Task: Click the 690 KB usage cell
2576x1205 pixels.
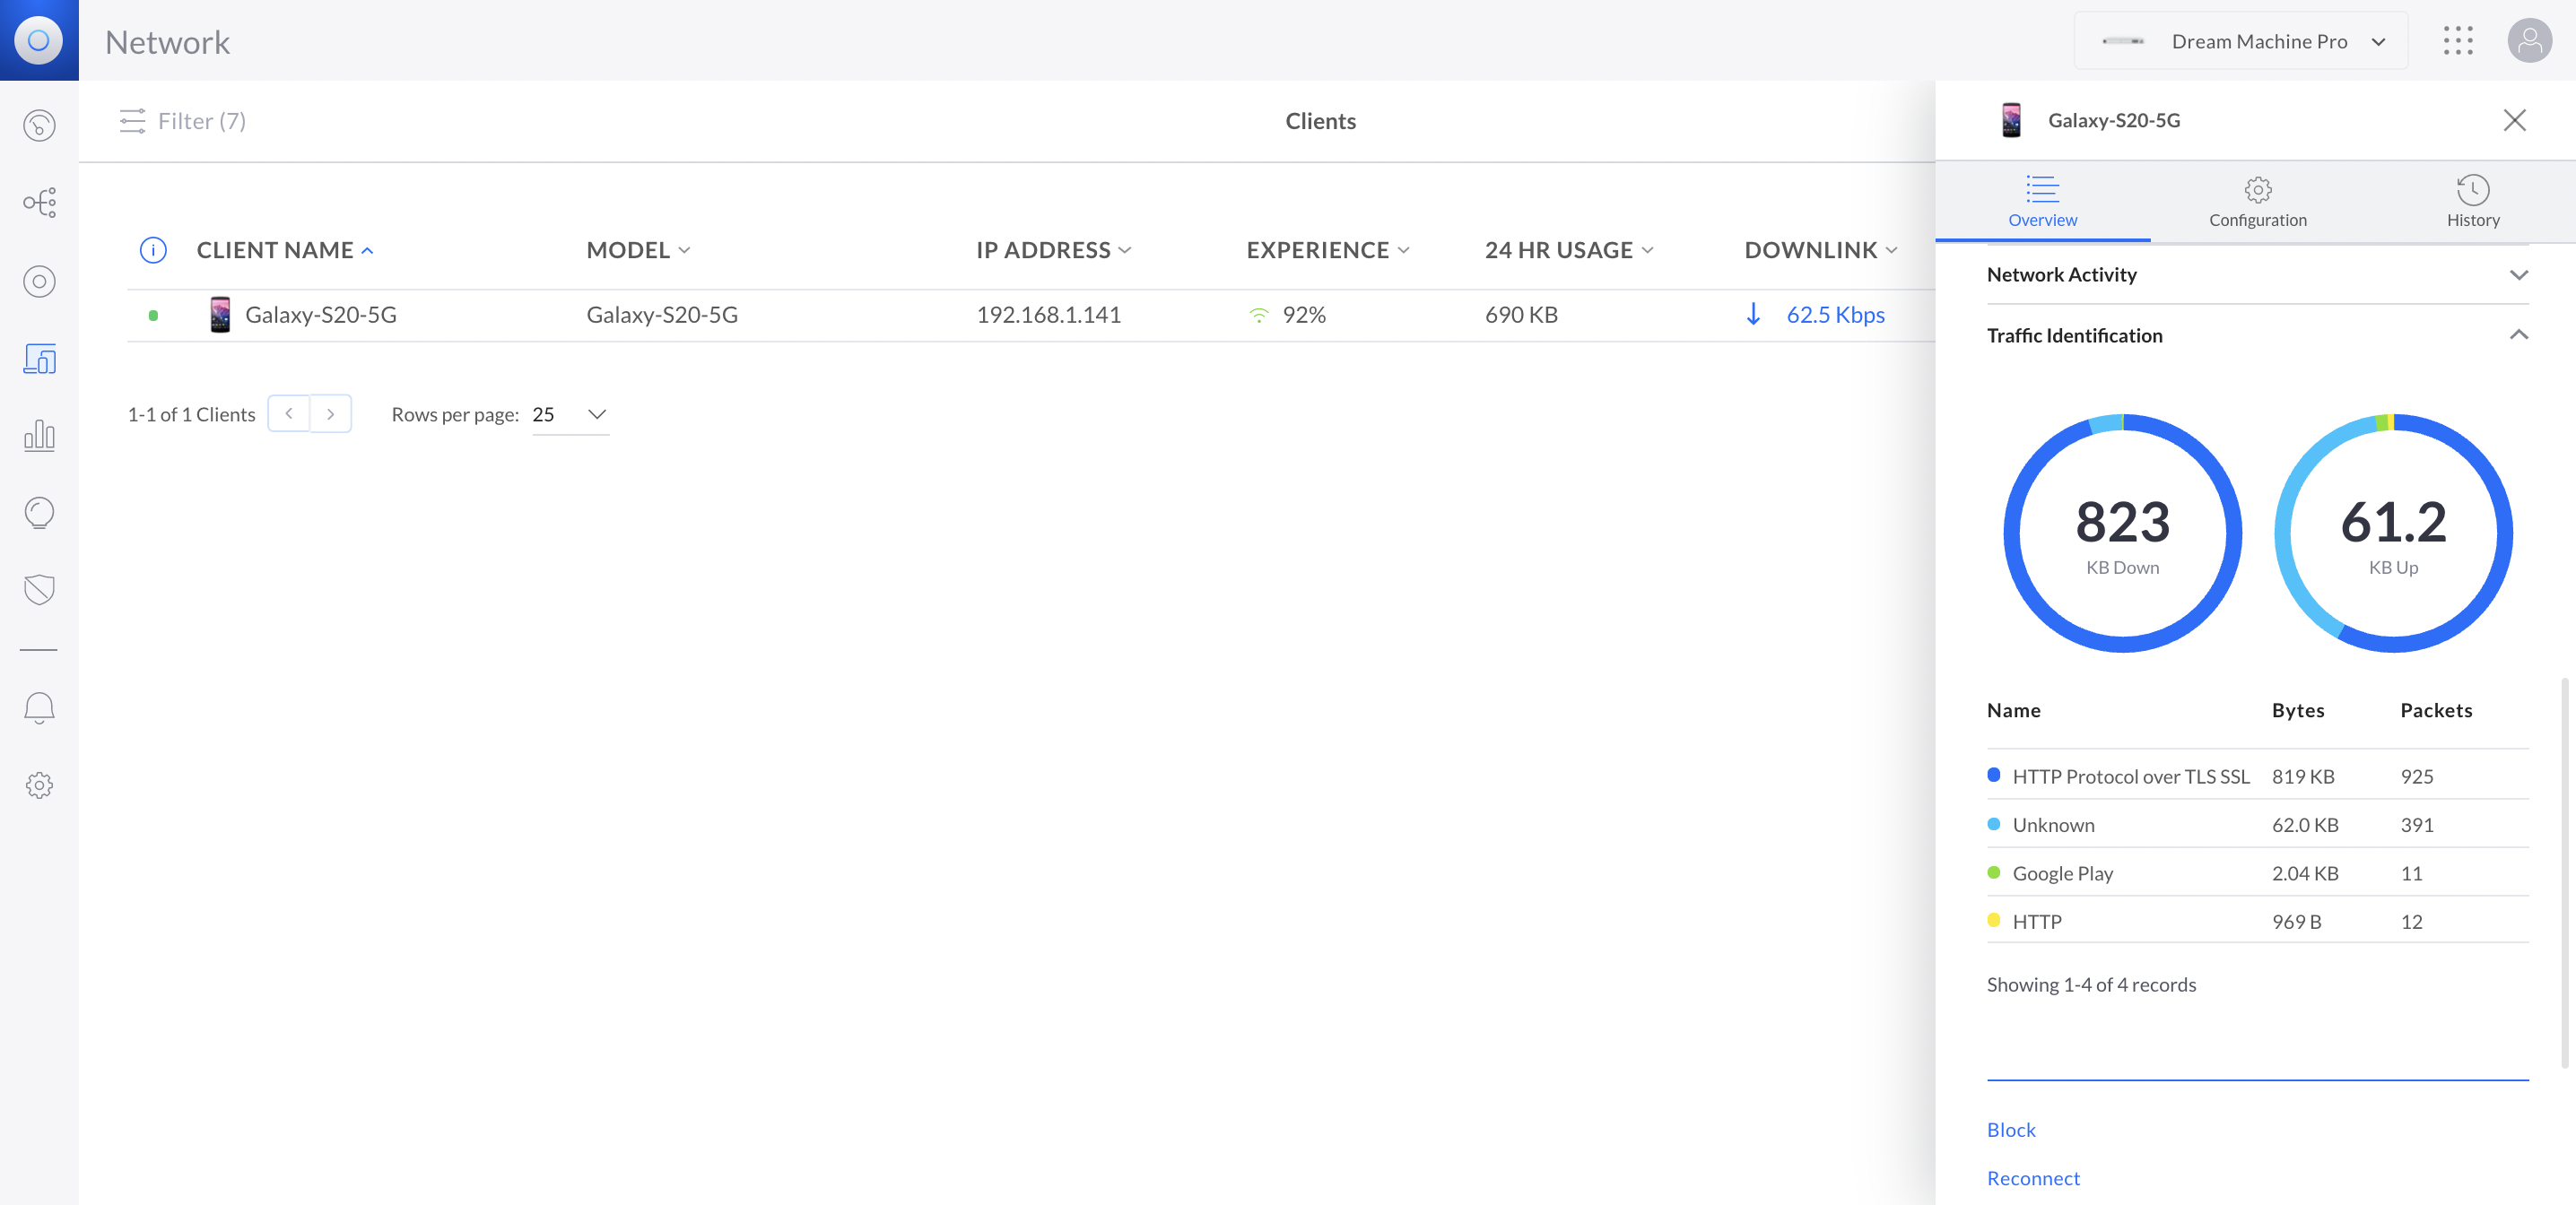Action: click(x=1521, y=314)
